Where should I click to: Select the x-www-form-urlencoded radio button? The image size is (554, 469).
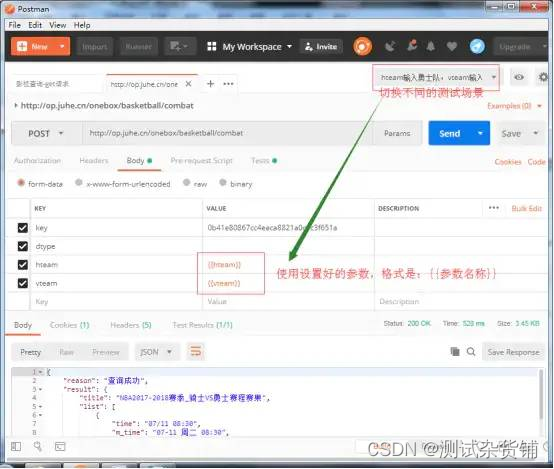79,182
